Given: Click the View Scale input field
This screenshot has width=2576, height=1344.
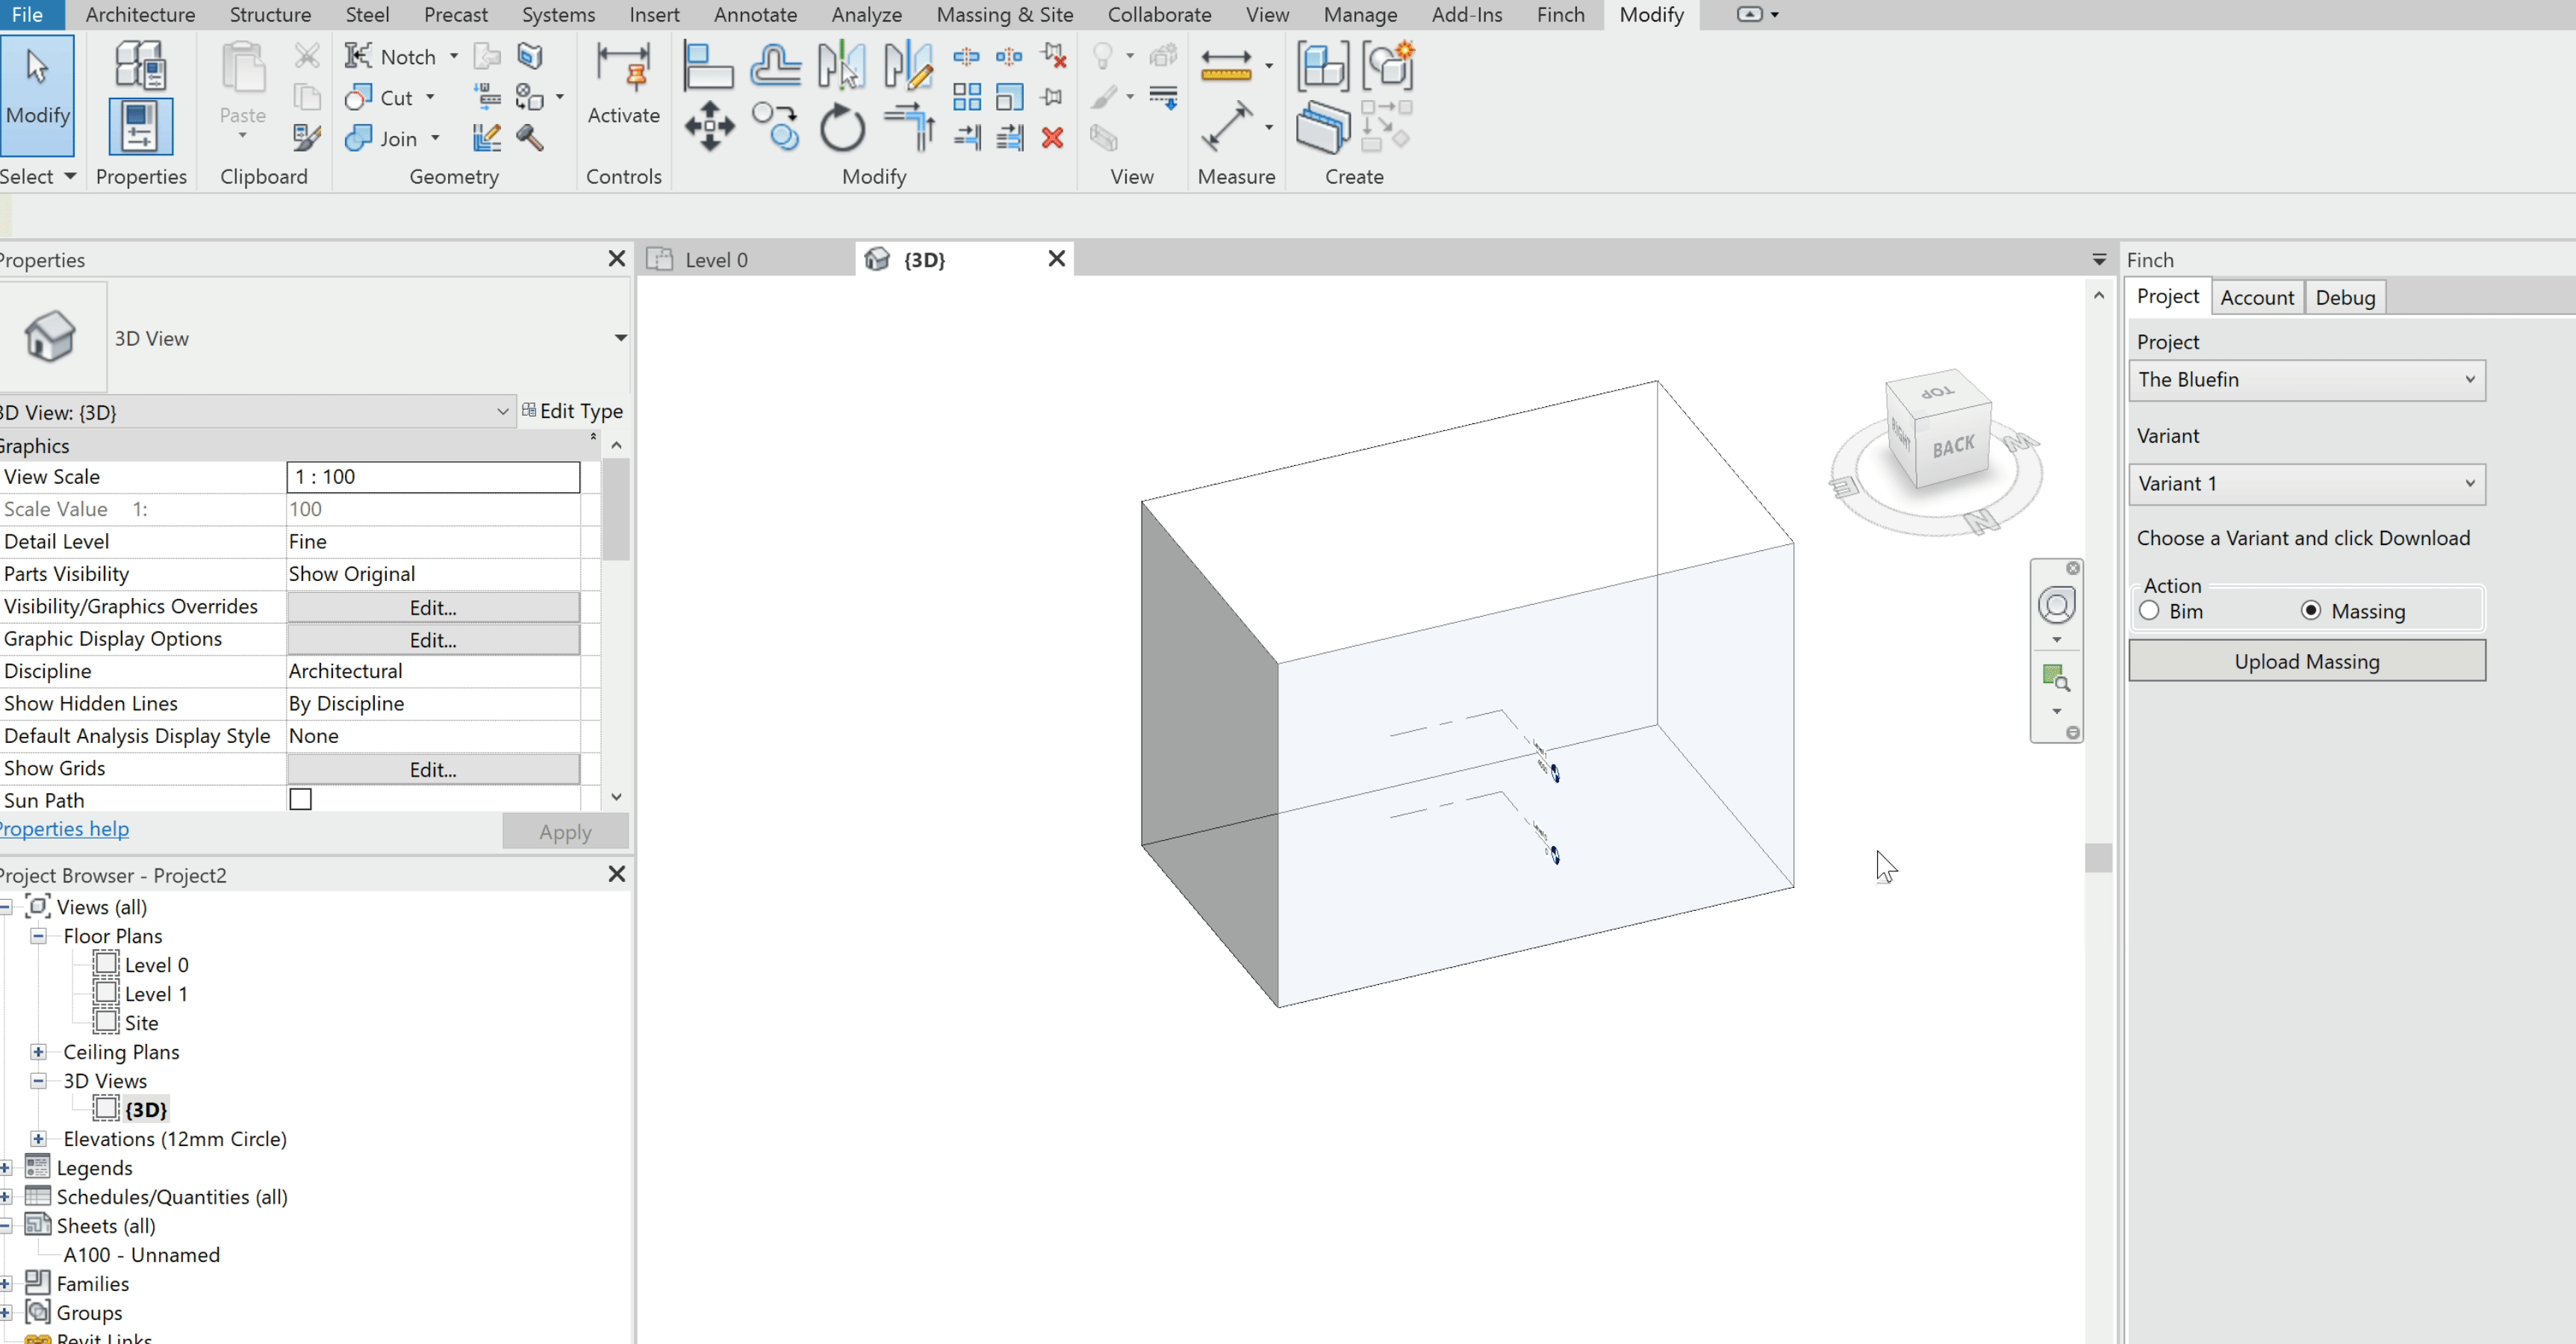Looking at the screenshot, I should coord(433,477).
